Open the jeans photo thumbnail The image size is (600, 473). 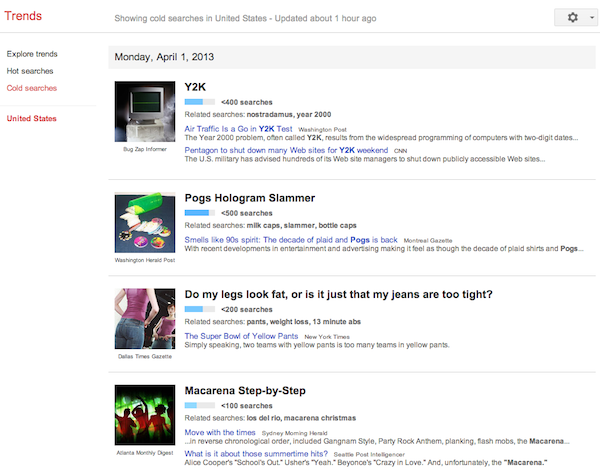coord(145,319)
